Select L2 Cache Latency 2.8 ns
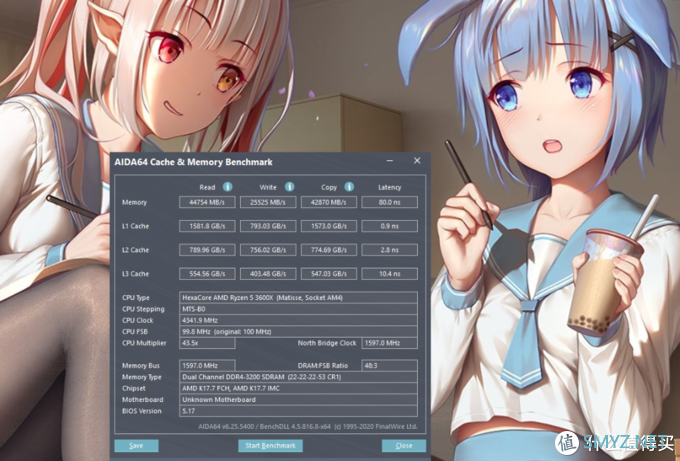This screenshot has width=680, height=461. (389, 250)
